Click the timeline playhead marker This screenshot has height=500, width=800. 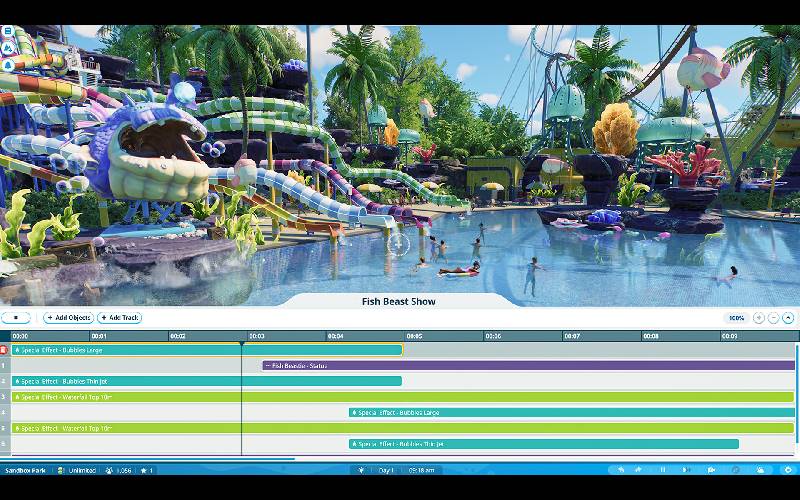click(x=241, y=343)
